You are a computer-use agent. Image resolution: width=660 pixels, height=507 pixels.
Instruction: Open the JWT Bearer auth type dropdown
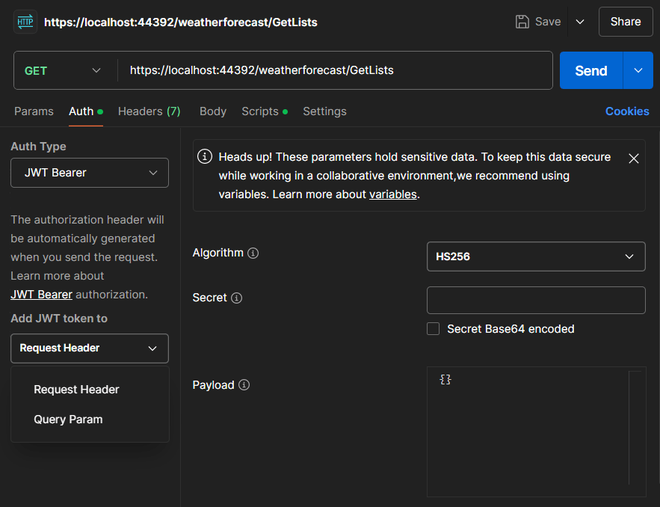point(90,173)
